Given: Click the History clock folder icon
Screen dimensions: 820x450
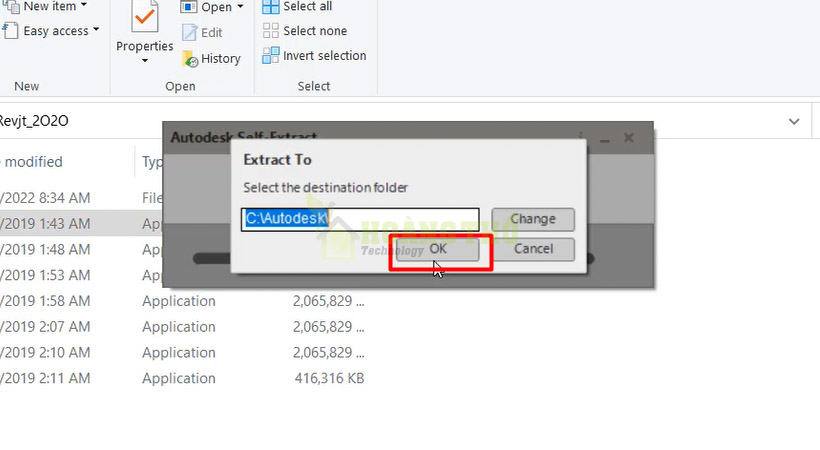Looking at the screenshot, I should [190, 59].
